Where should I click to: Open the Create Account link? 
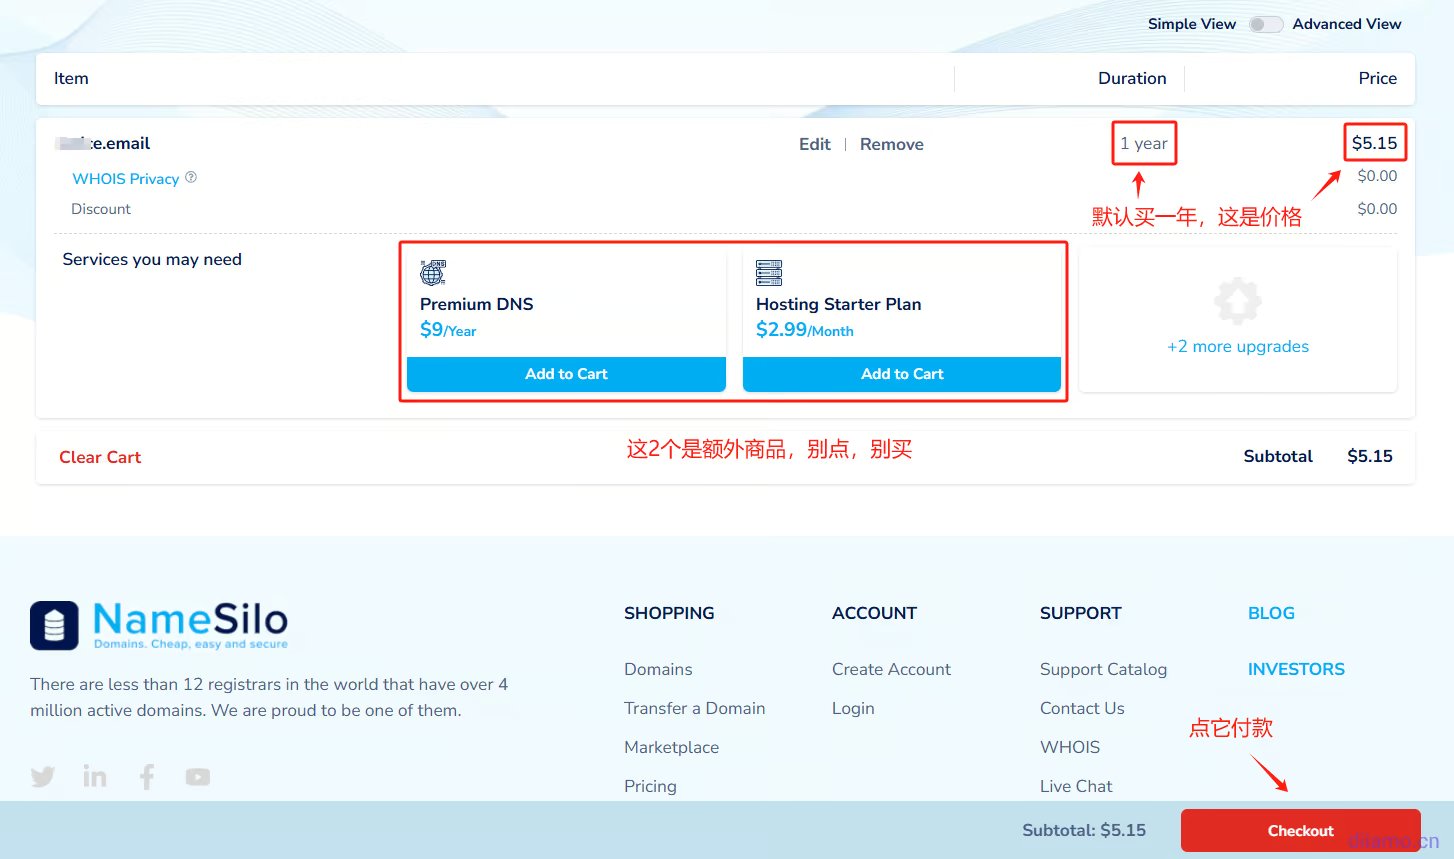(x=891, y=669)
